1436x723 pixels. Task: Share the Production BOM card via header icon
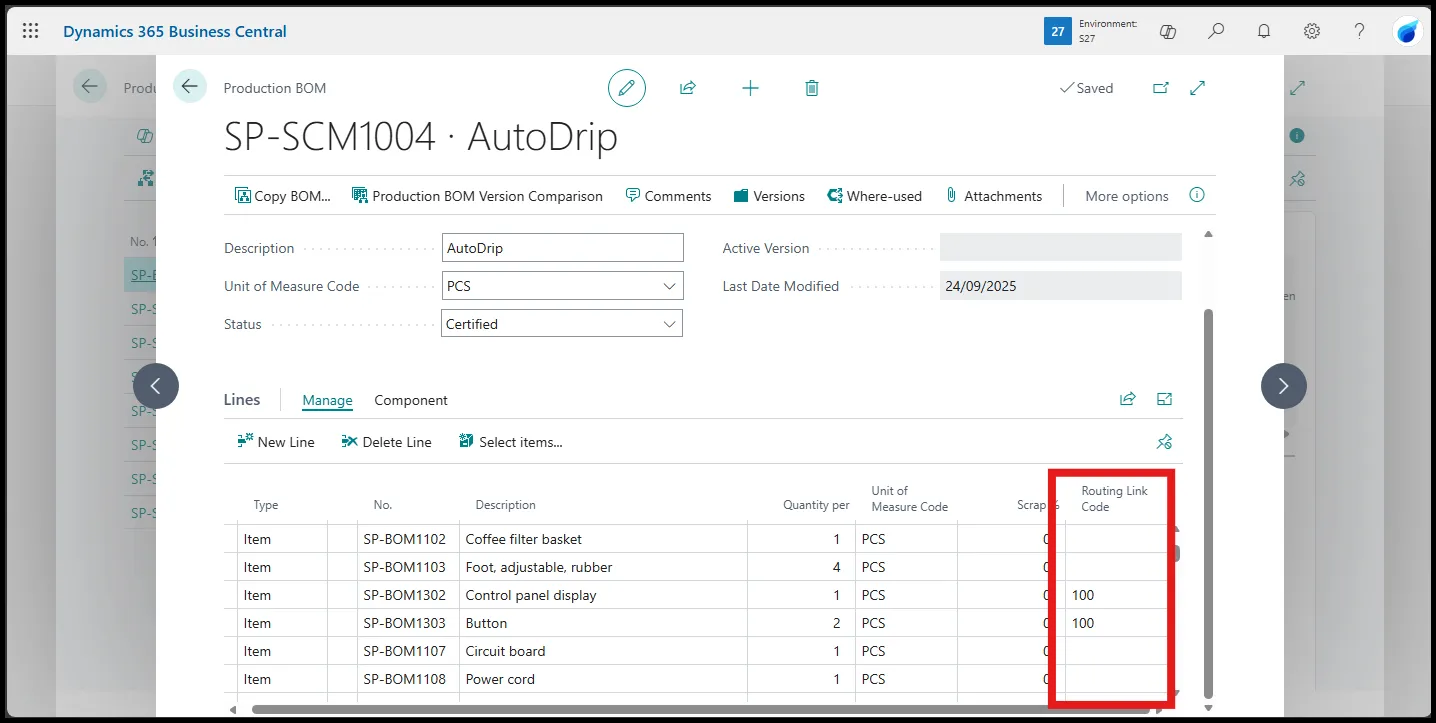click(688, 88)
